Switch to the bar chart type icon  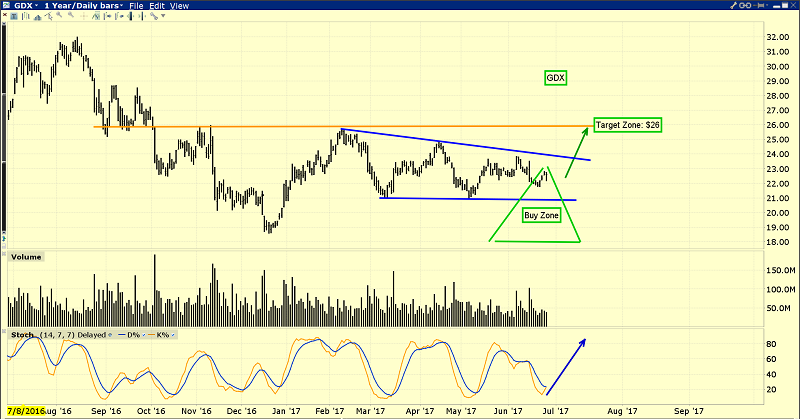[x=26, y=16]
